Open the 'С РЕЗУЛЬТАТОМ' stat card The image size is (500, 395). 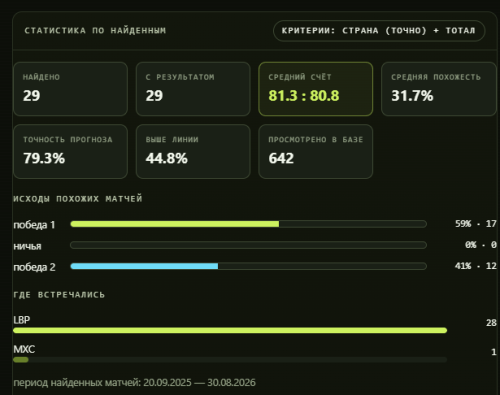193,89
